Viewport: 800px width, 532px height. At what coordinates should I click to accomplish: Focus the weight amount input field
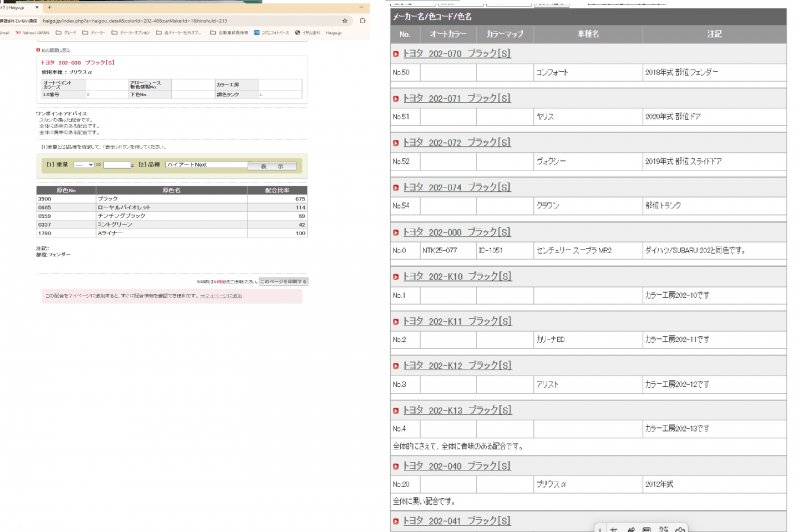coord(117,165)
